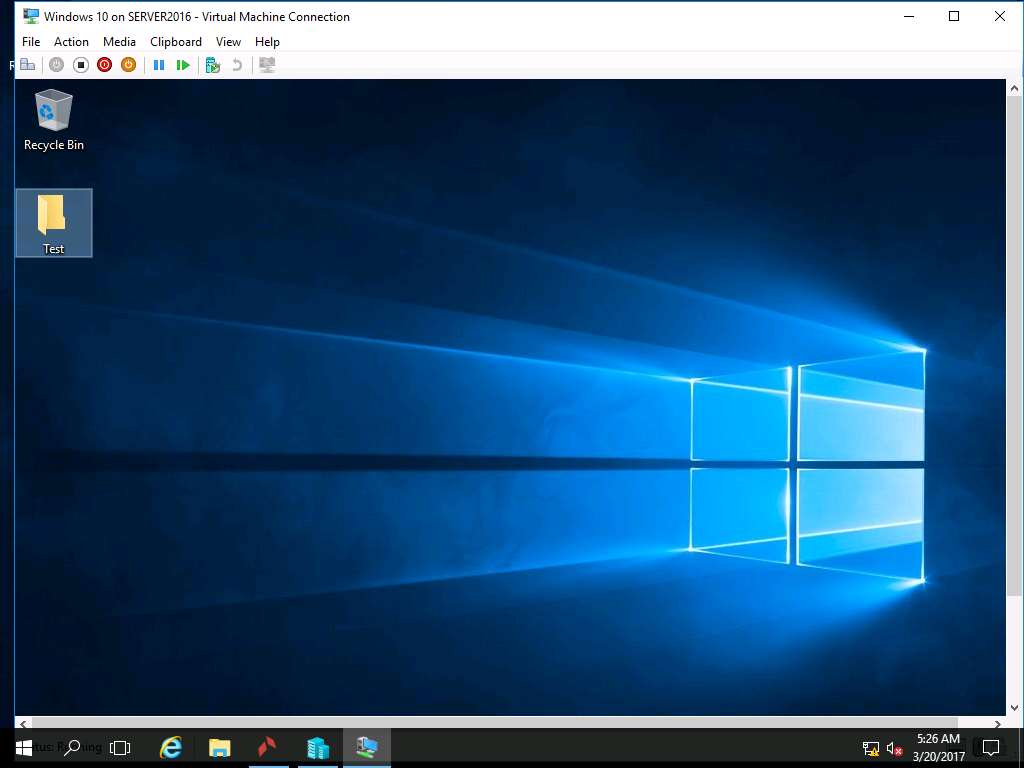The image size is (1024, 768).
Task: Open the File menu
Action: coord(31,42)
